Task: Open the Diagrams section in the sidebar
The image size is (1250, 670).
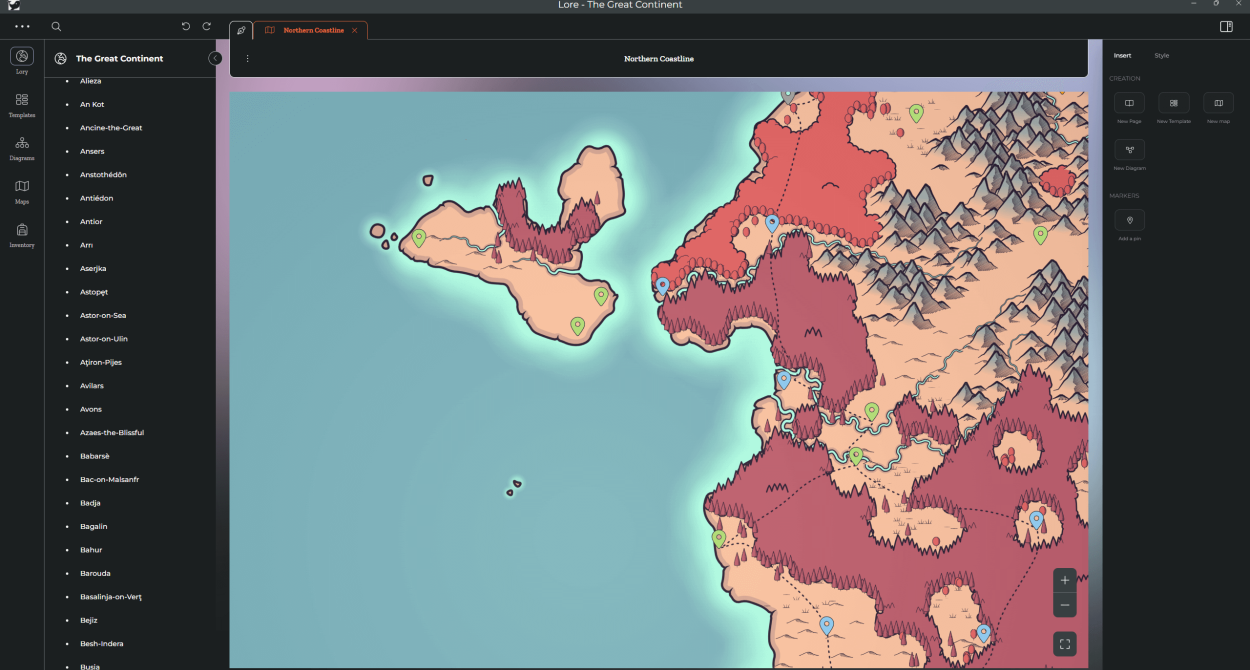Action: pyautogui.click(x=22, y=144)
